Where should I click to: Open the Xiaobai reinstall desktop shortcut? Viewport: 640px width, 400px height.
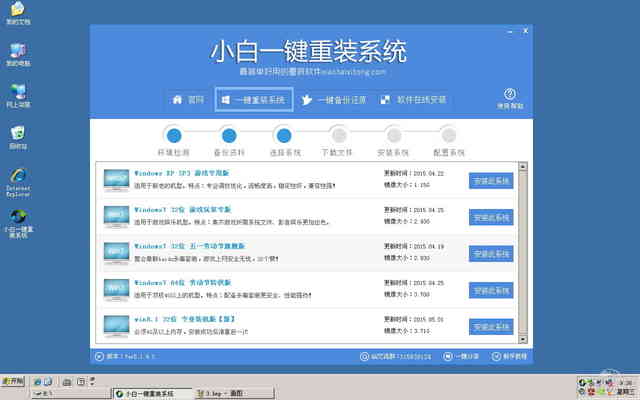click(18, 224)
